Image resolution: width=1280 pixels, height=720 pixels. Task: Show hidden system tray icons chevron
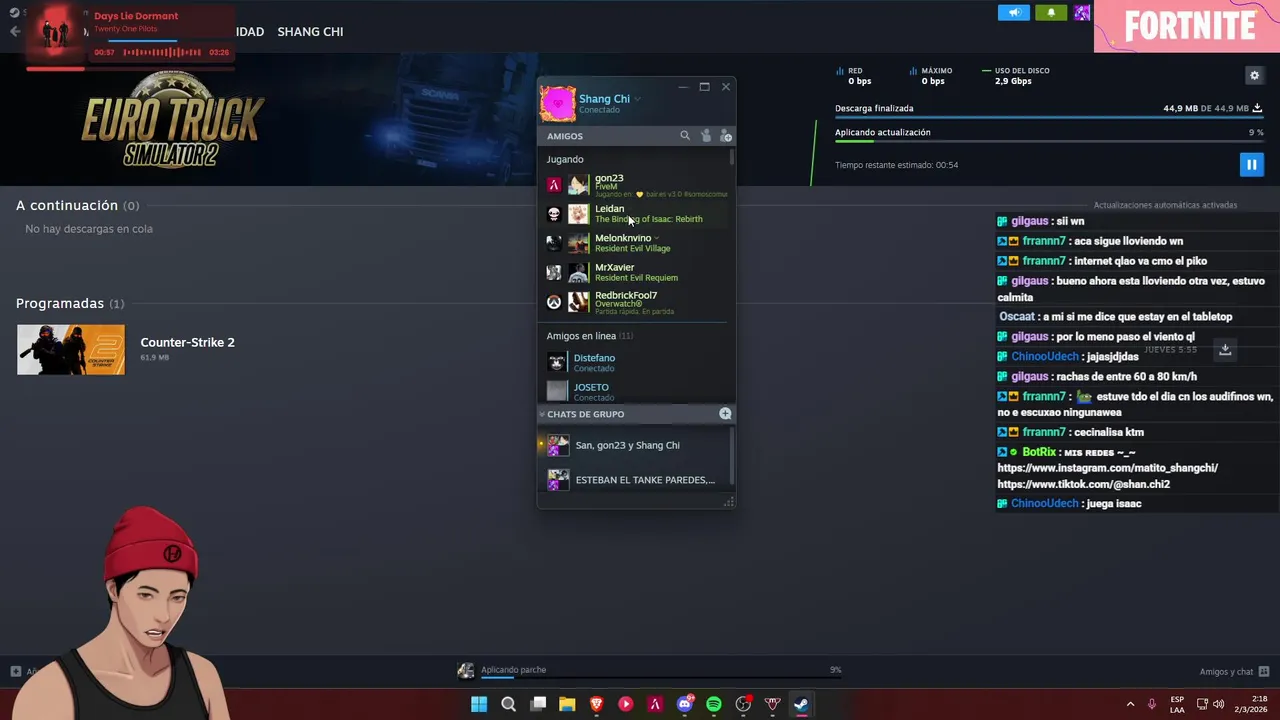point(1131,704)
